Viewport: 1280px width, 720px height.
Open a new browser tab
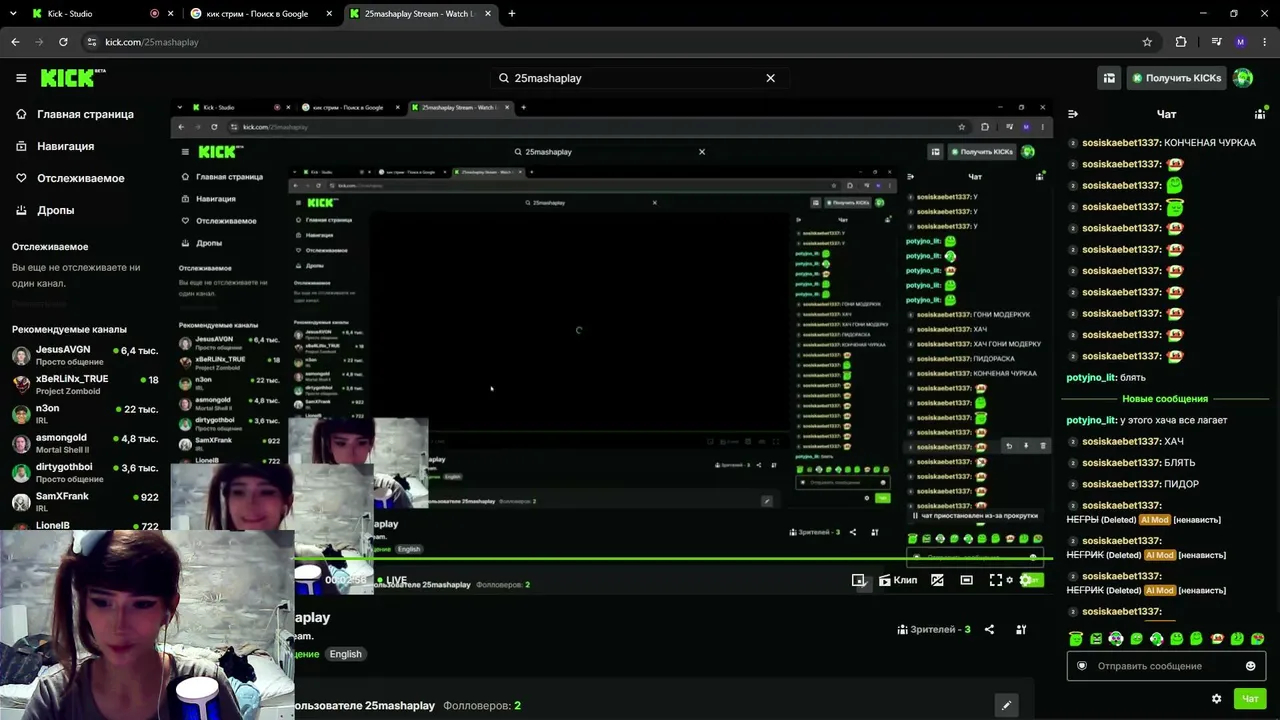(x=511, y=14)
